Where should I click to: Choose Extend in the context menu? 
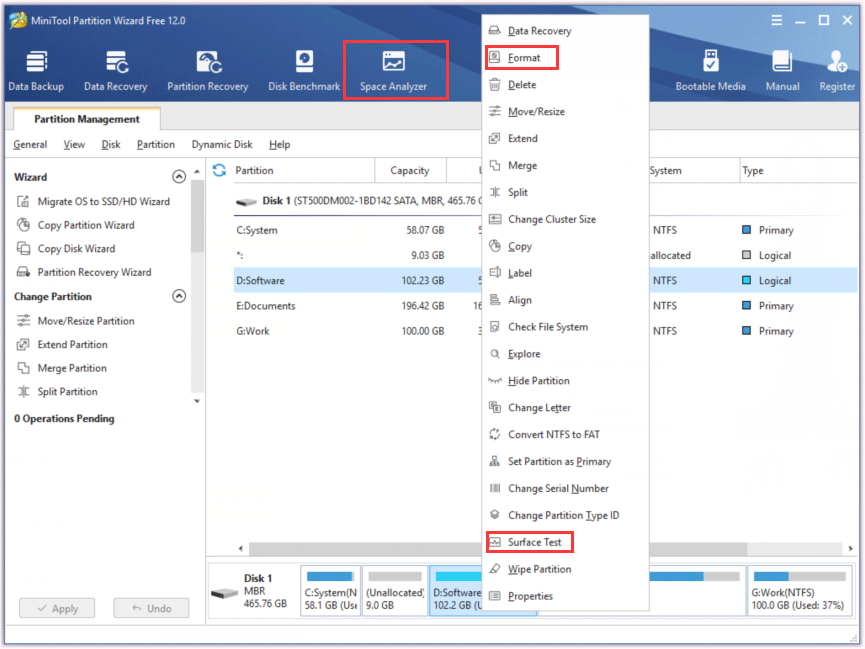565,139
